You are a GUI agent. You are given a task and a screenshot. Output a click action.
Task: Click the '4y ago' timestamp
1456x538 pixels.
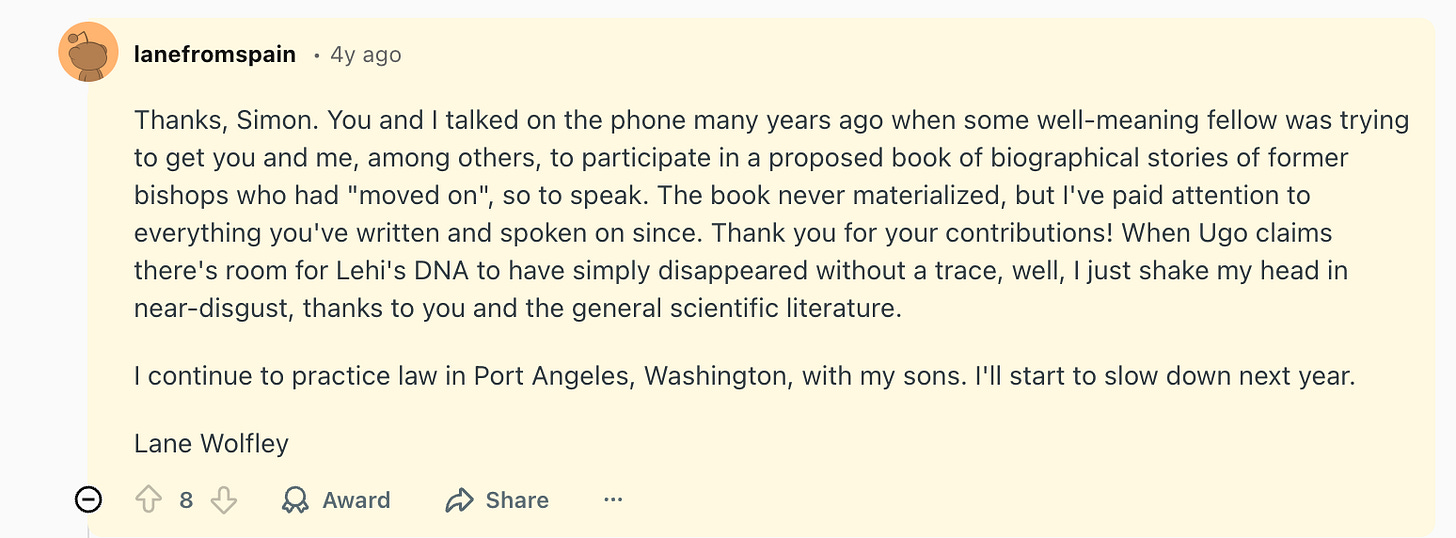tap(366, 55)
